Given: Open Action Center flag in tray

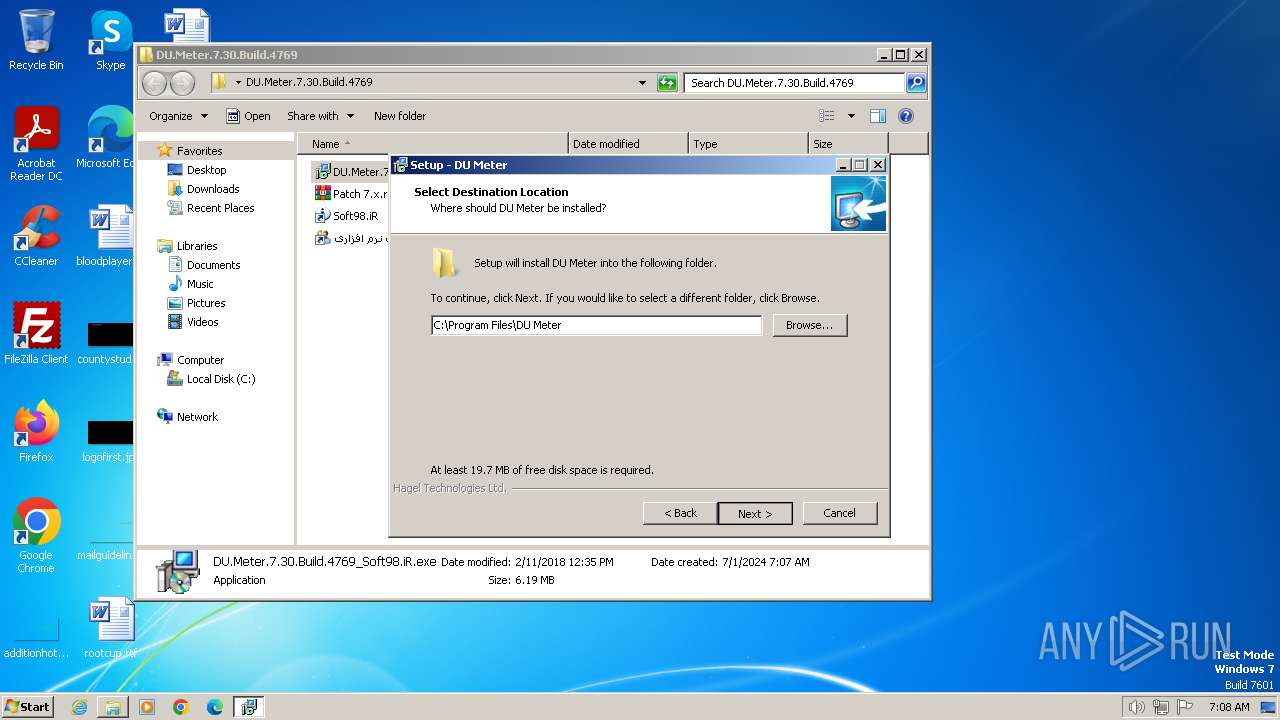Looking at the screenshot, I should pos(1185,707).
